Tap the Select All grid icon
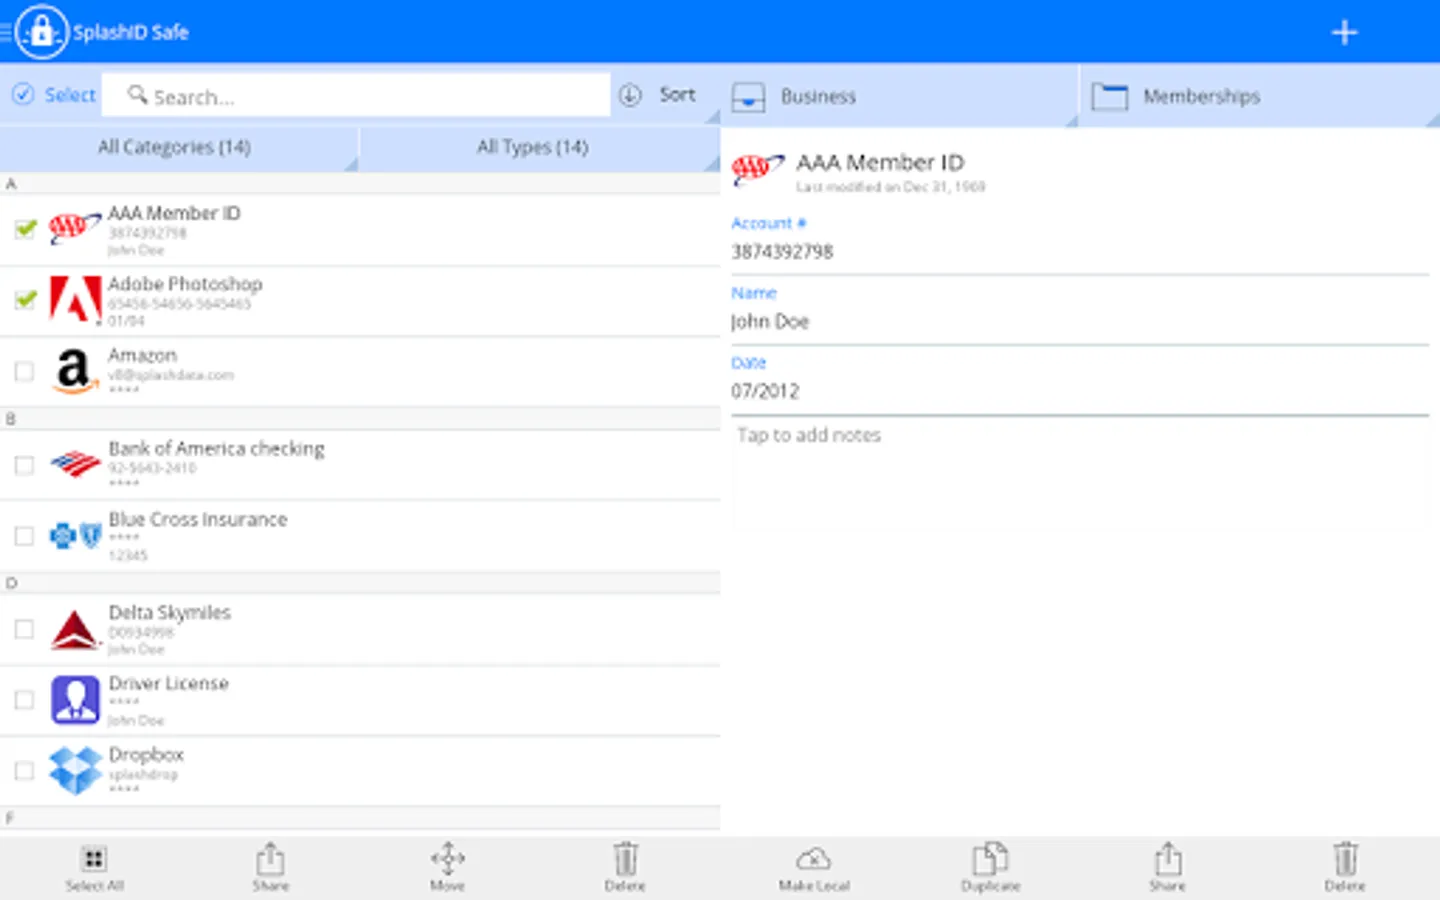The height and width of the screenshot is (900, 1440). 94,859
